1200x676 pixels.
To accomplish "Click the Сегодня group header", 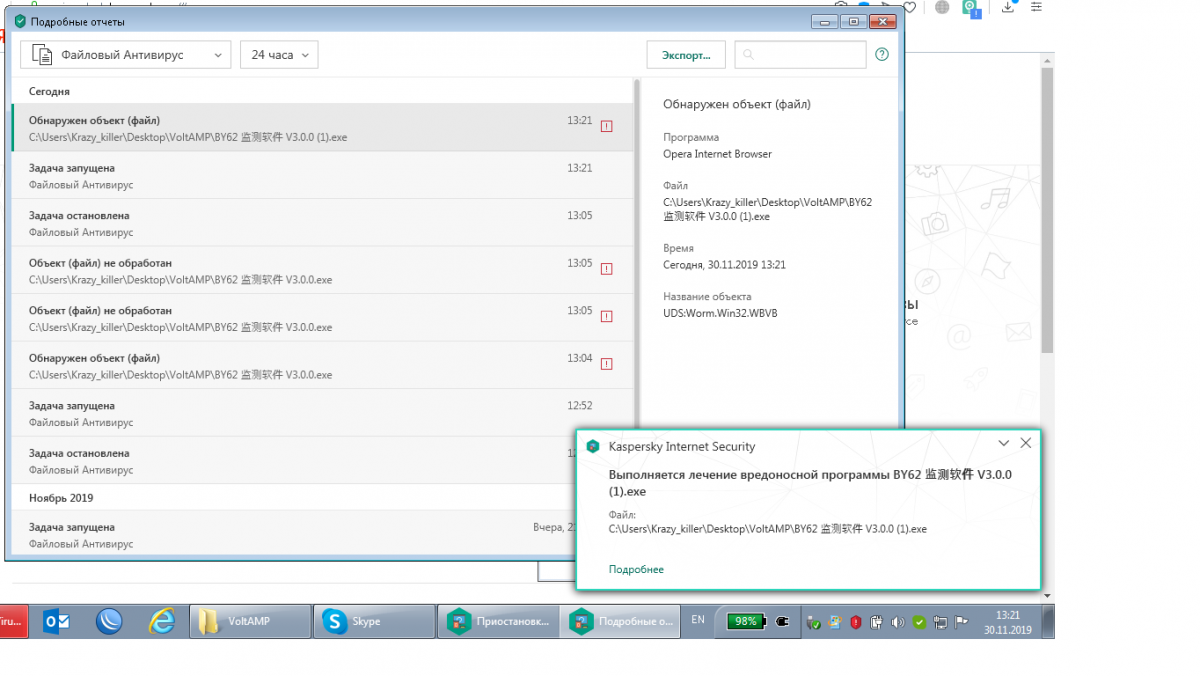I will tap(49, 91).
